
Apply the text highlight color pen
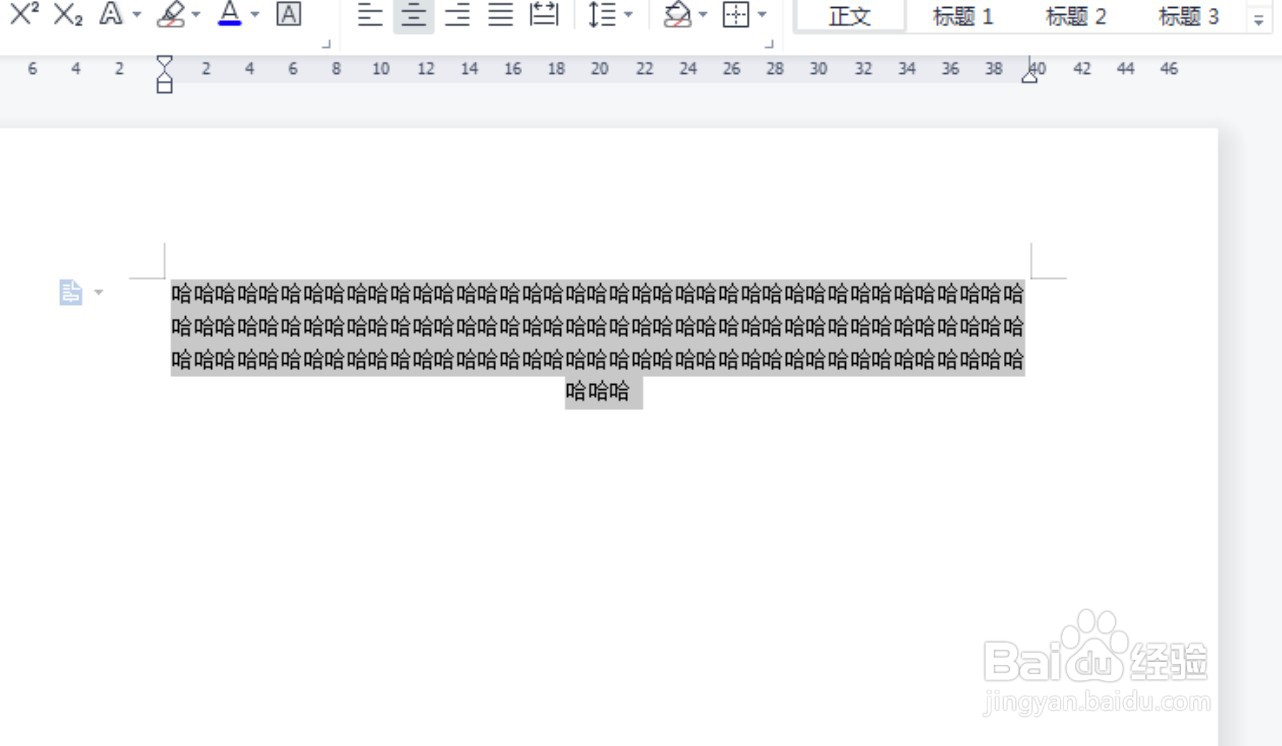(x=172, y=14)
